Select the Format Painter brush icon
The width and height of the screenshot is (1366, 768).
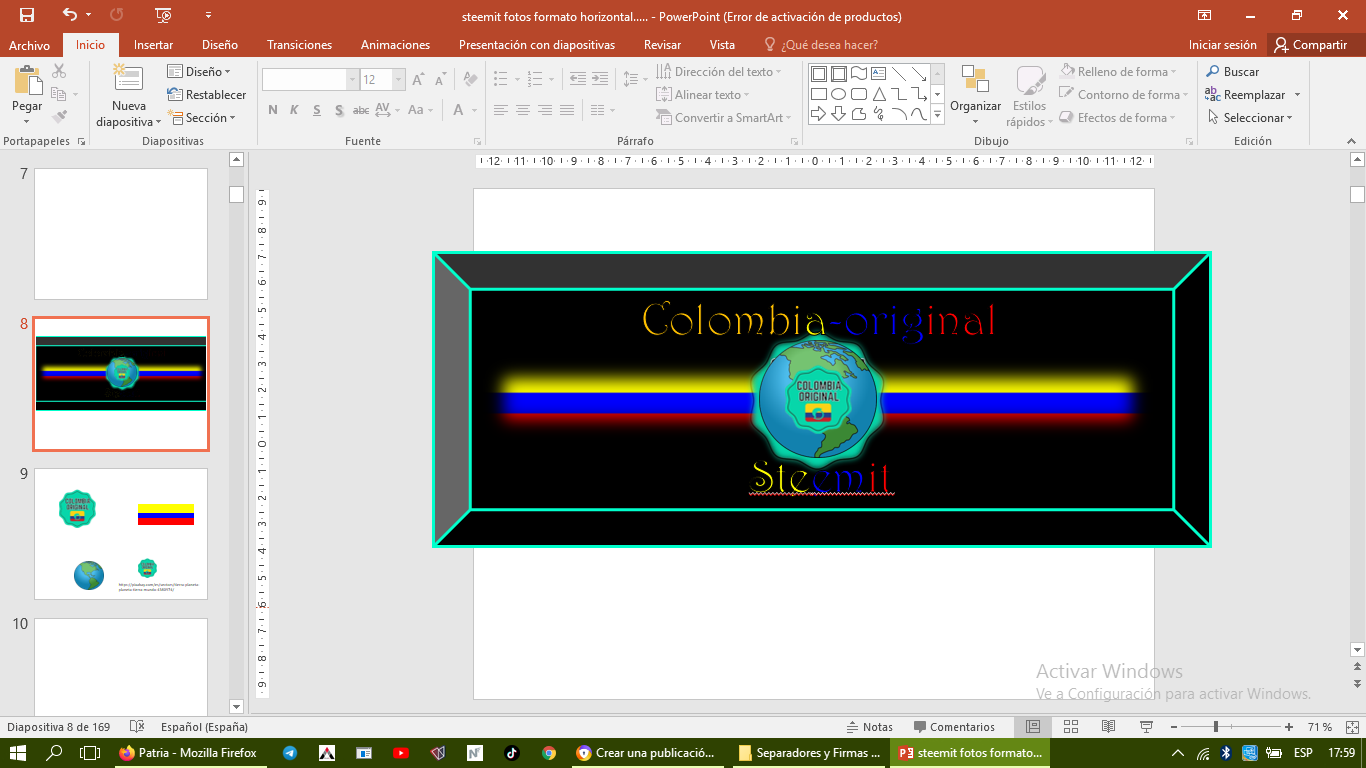(x=59, y=117)
